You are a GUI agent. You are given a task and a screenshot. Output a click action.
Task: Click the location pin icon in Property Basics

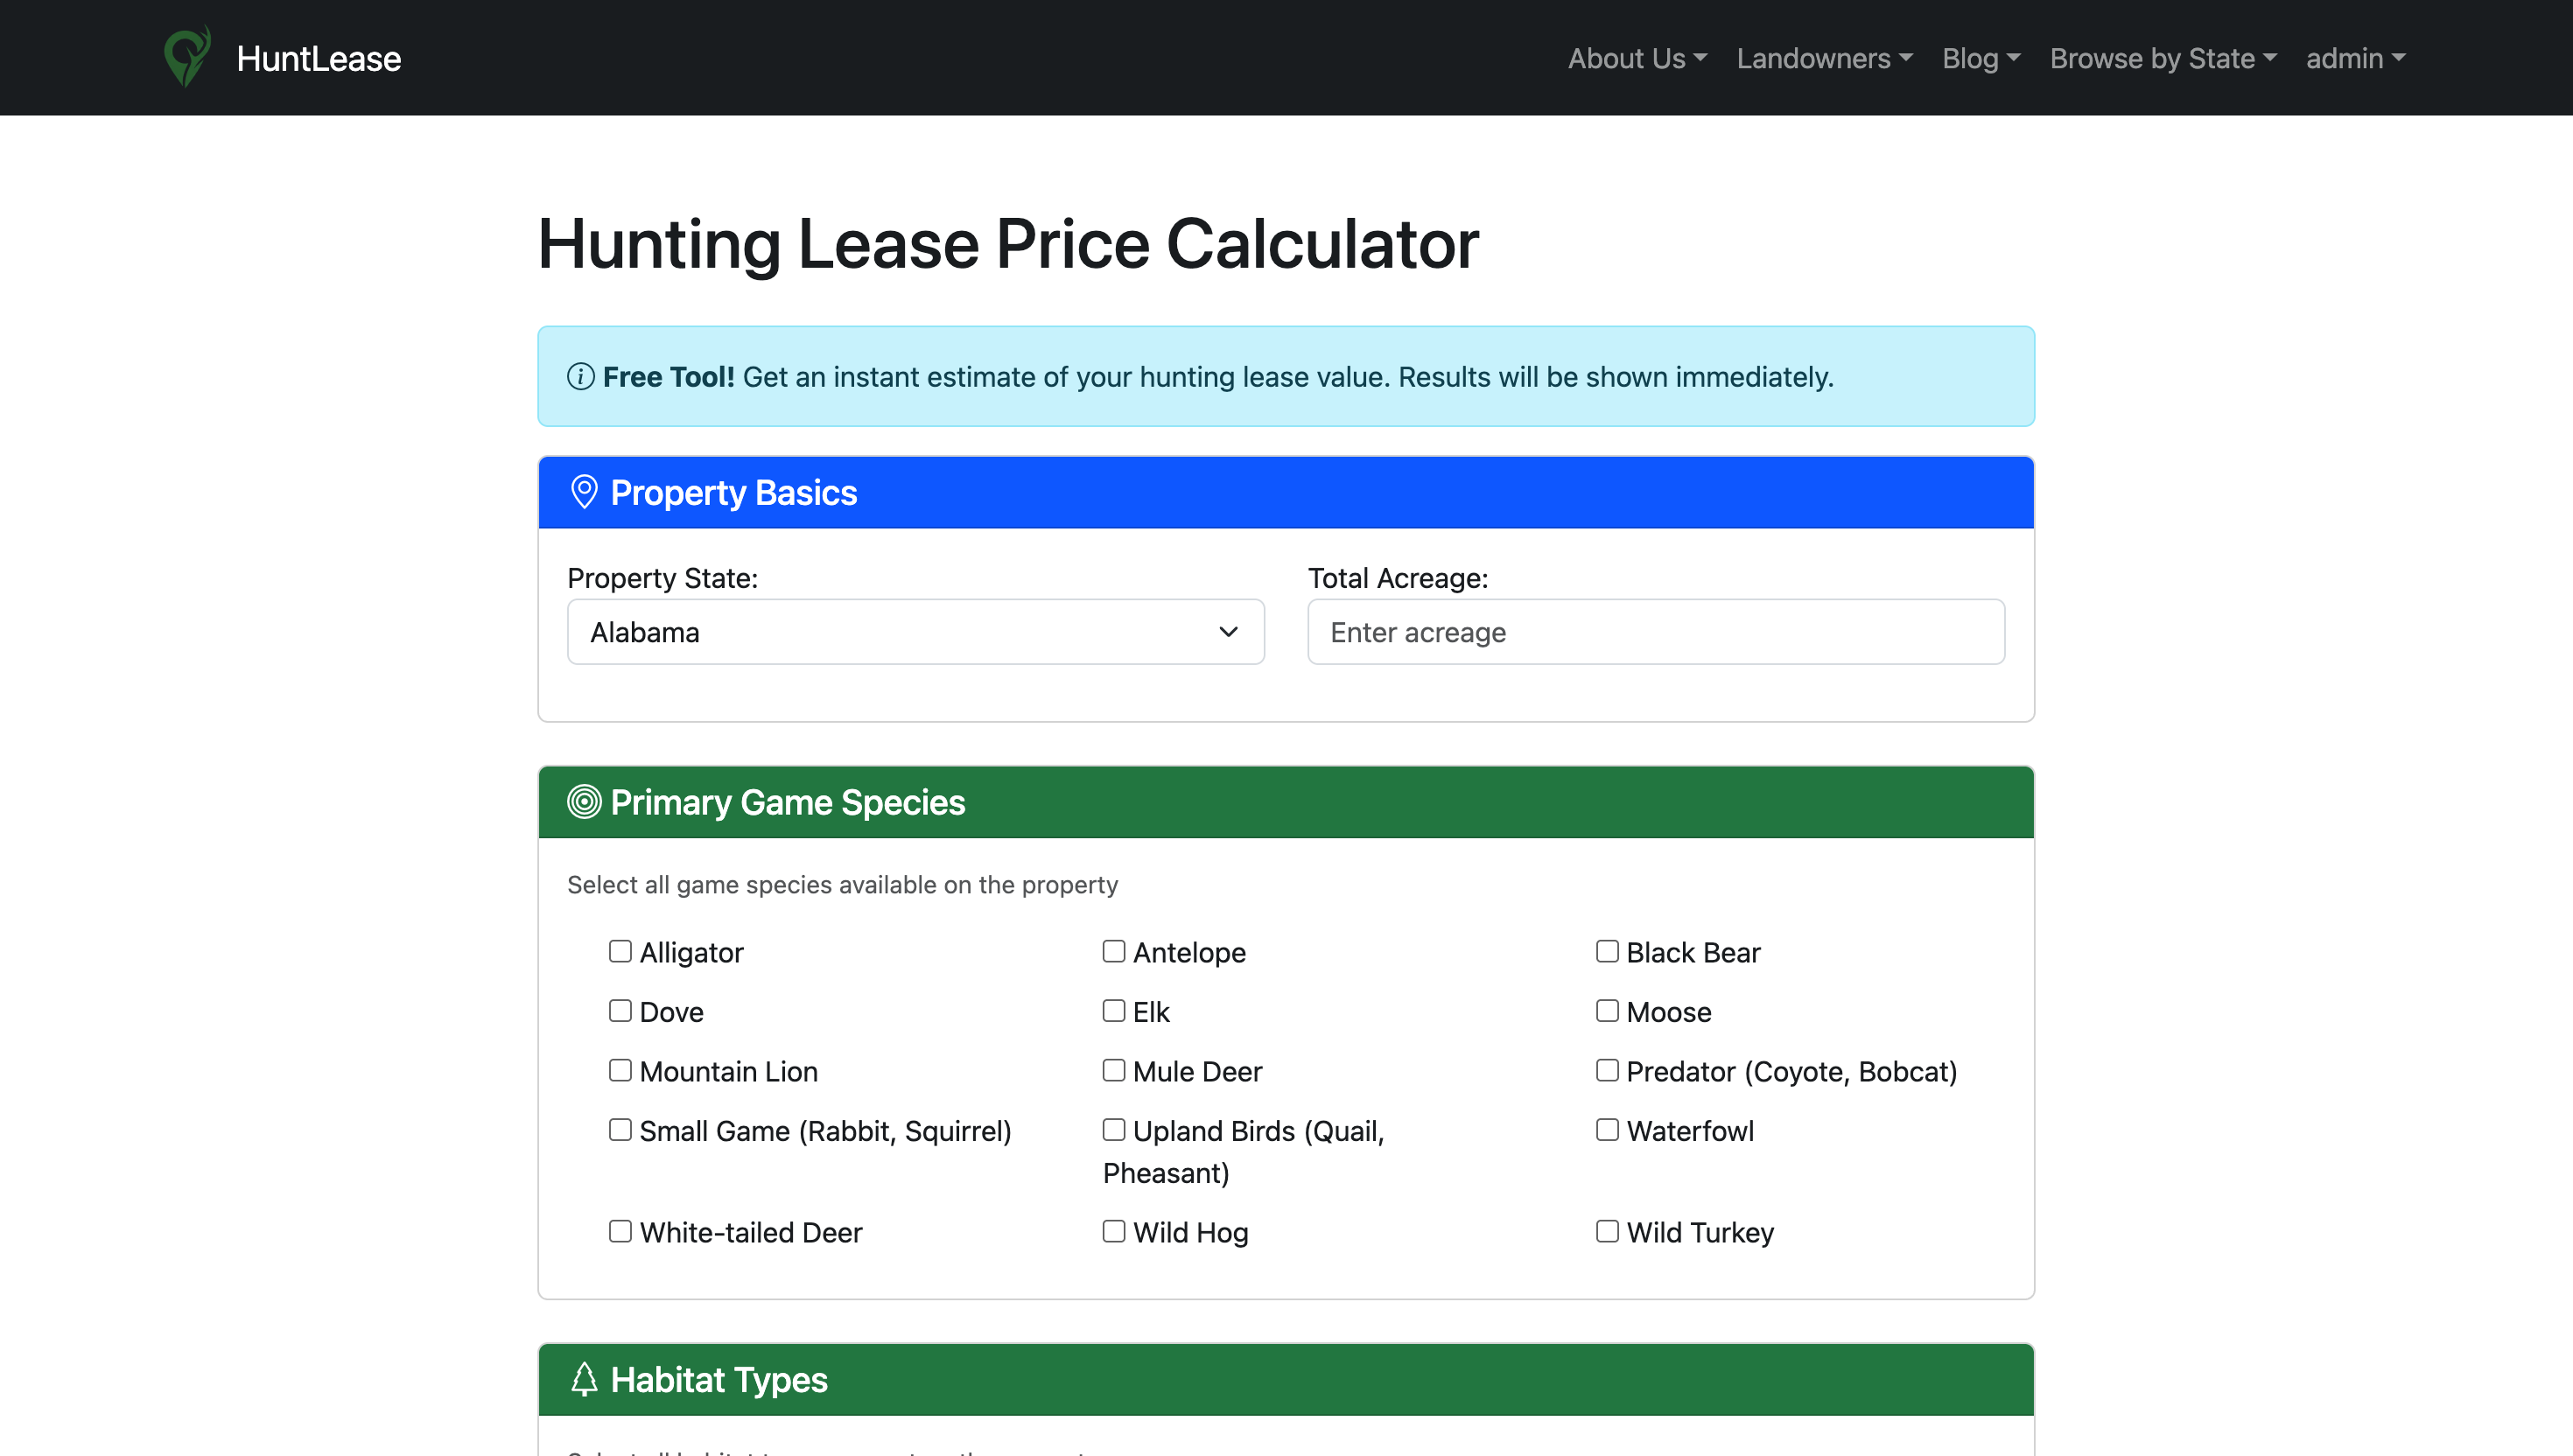coord(584,492)
